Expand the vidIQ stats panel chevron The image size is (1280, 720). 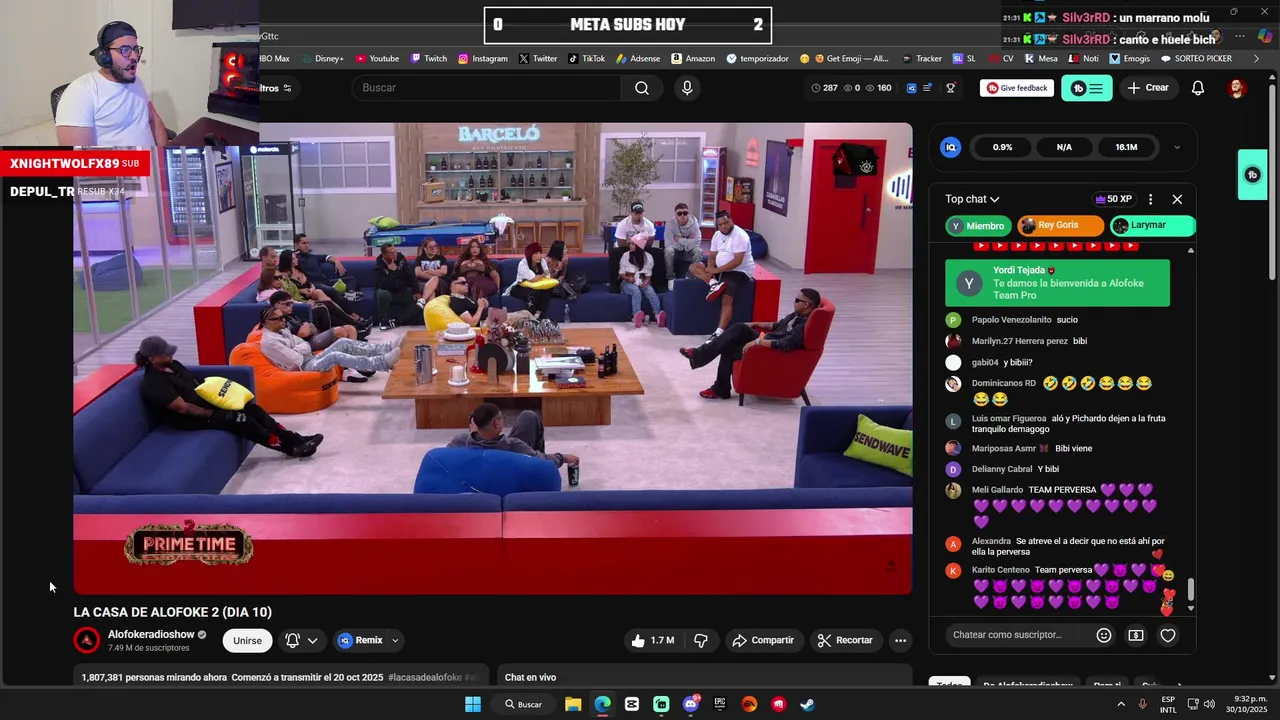(x=1177, y=147)
